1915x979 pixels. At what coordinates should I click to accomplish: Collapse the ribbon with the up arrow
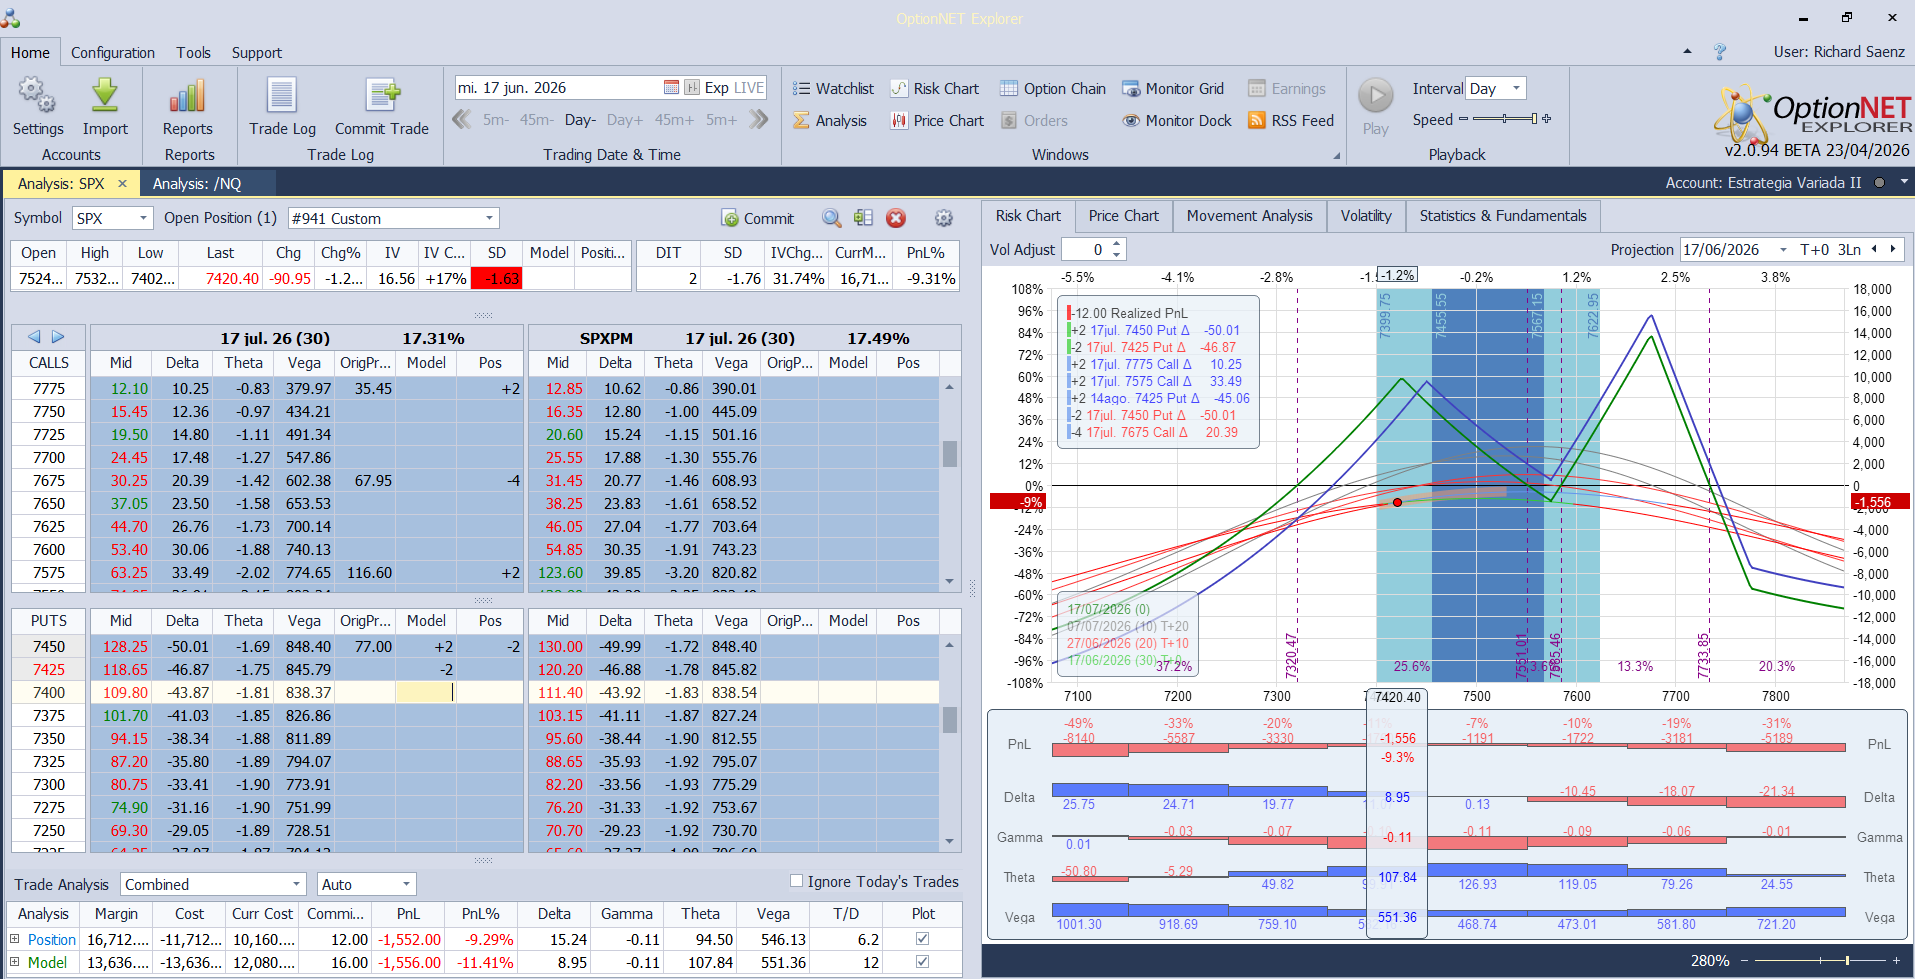point(1688,51)
